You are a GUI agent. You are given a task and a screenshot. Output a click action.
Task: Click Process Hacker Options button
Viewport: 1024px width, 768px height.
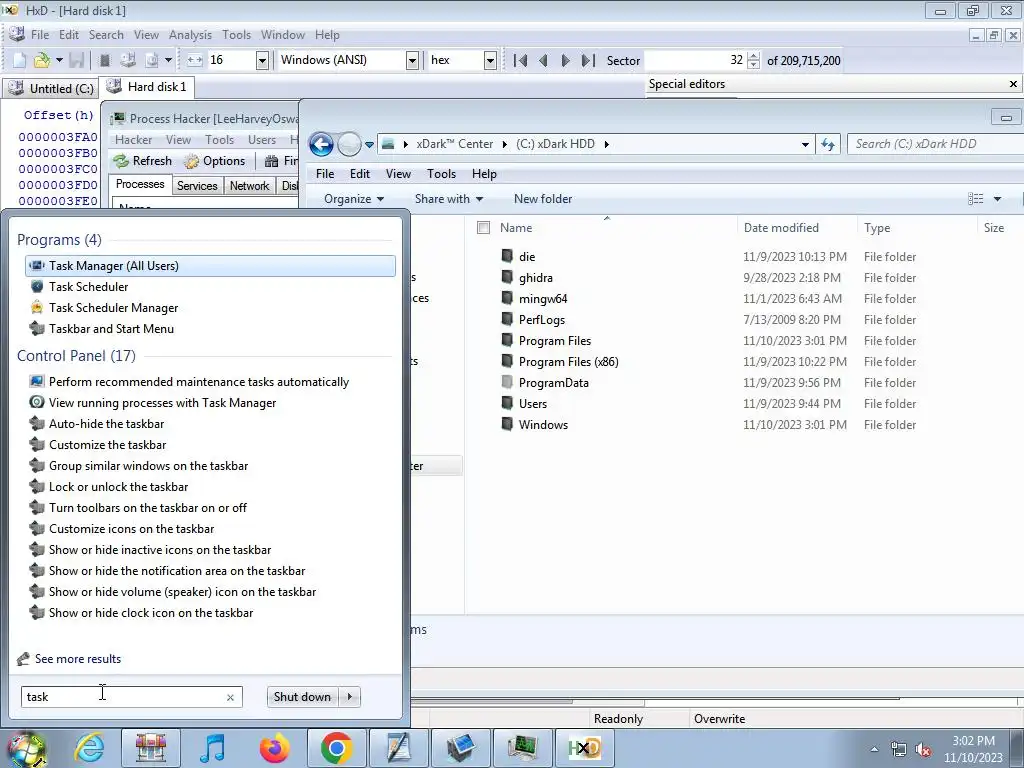(214, 161)
